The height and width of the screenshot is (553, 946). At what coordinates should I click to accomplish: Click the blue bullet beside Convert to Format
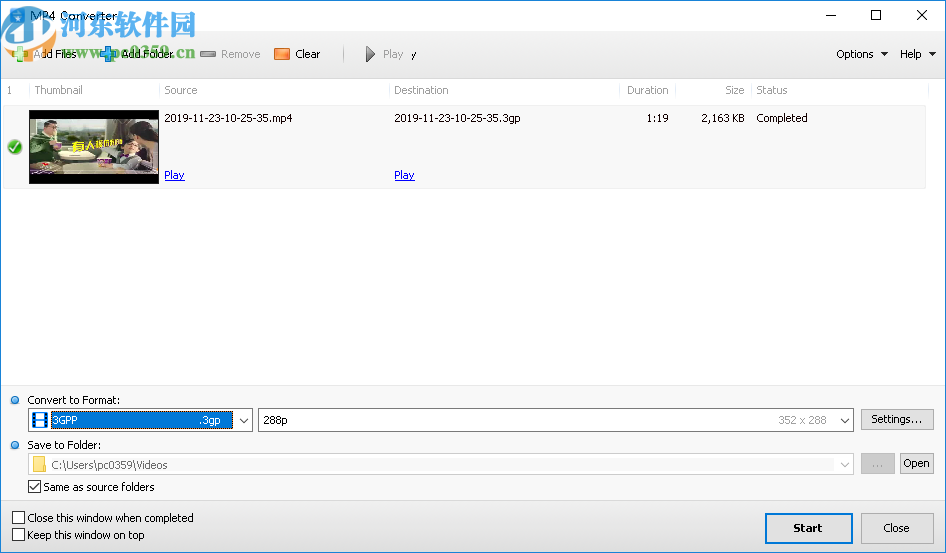[15, 400]
